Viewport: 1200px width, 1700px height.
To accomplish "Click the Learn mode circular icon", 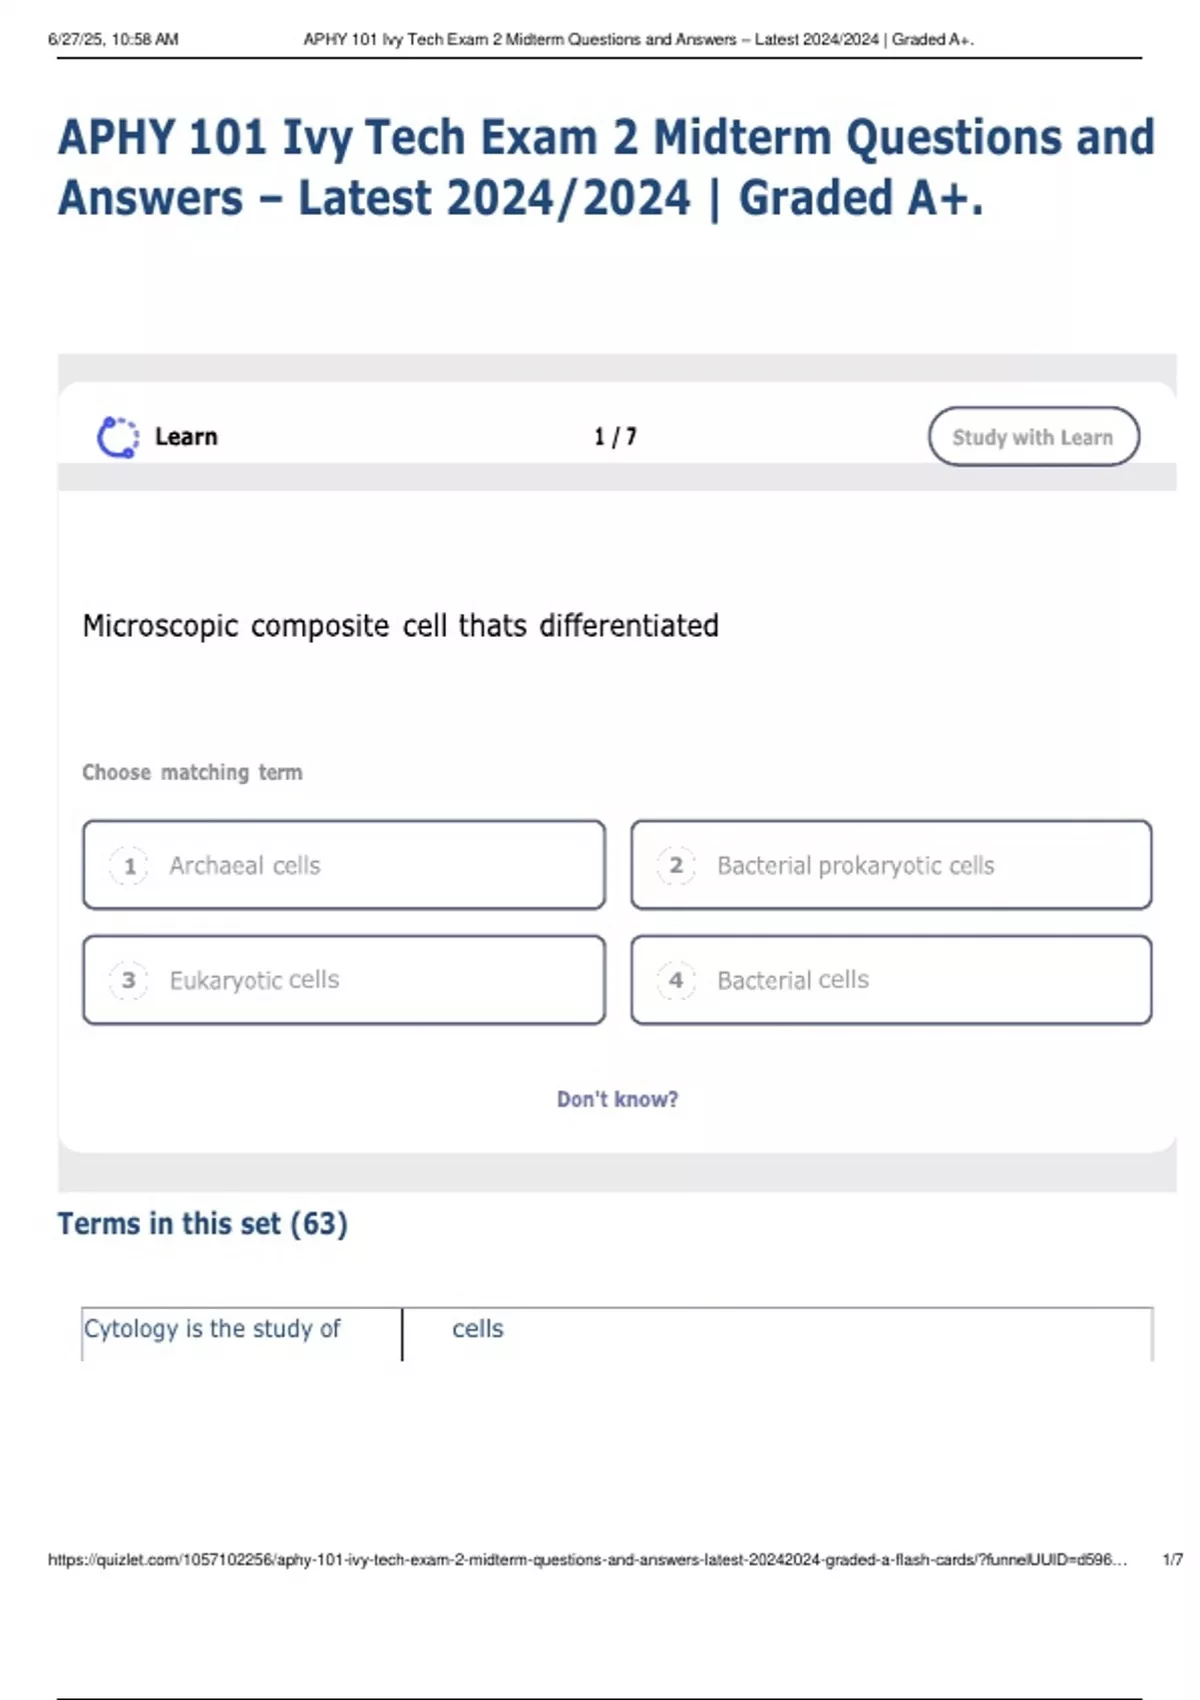I will click(x=118, y=437).
